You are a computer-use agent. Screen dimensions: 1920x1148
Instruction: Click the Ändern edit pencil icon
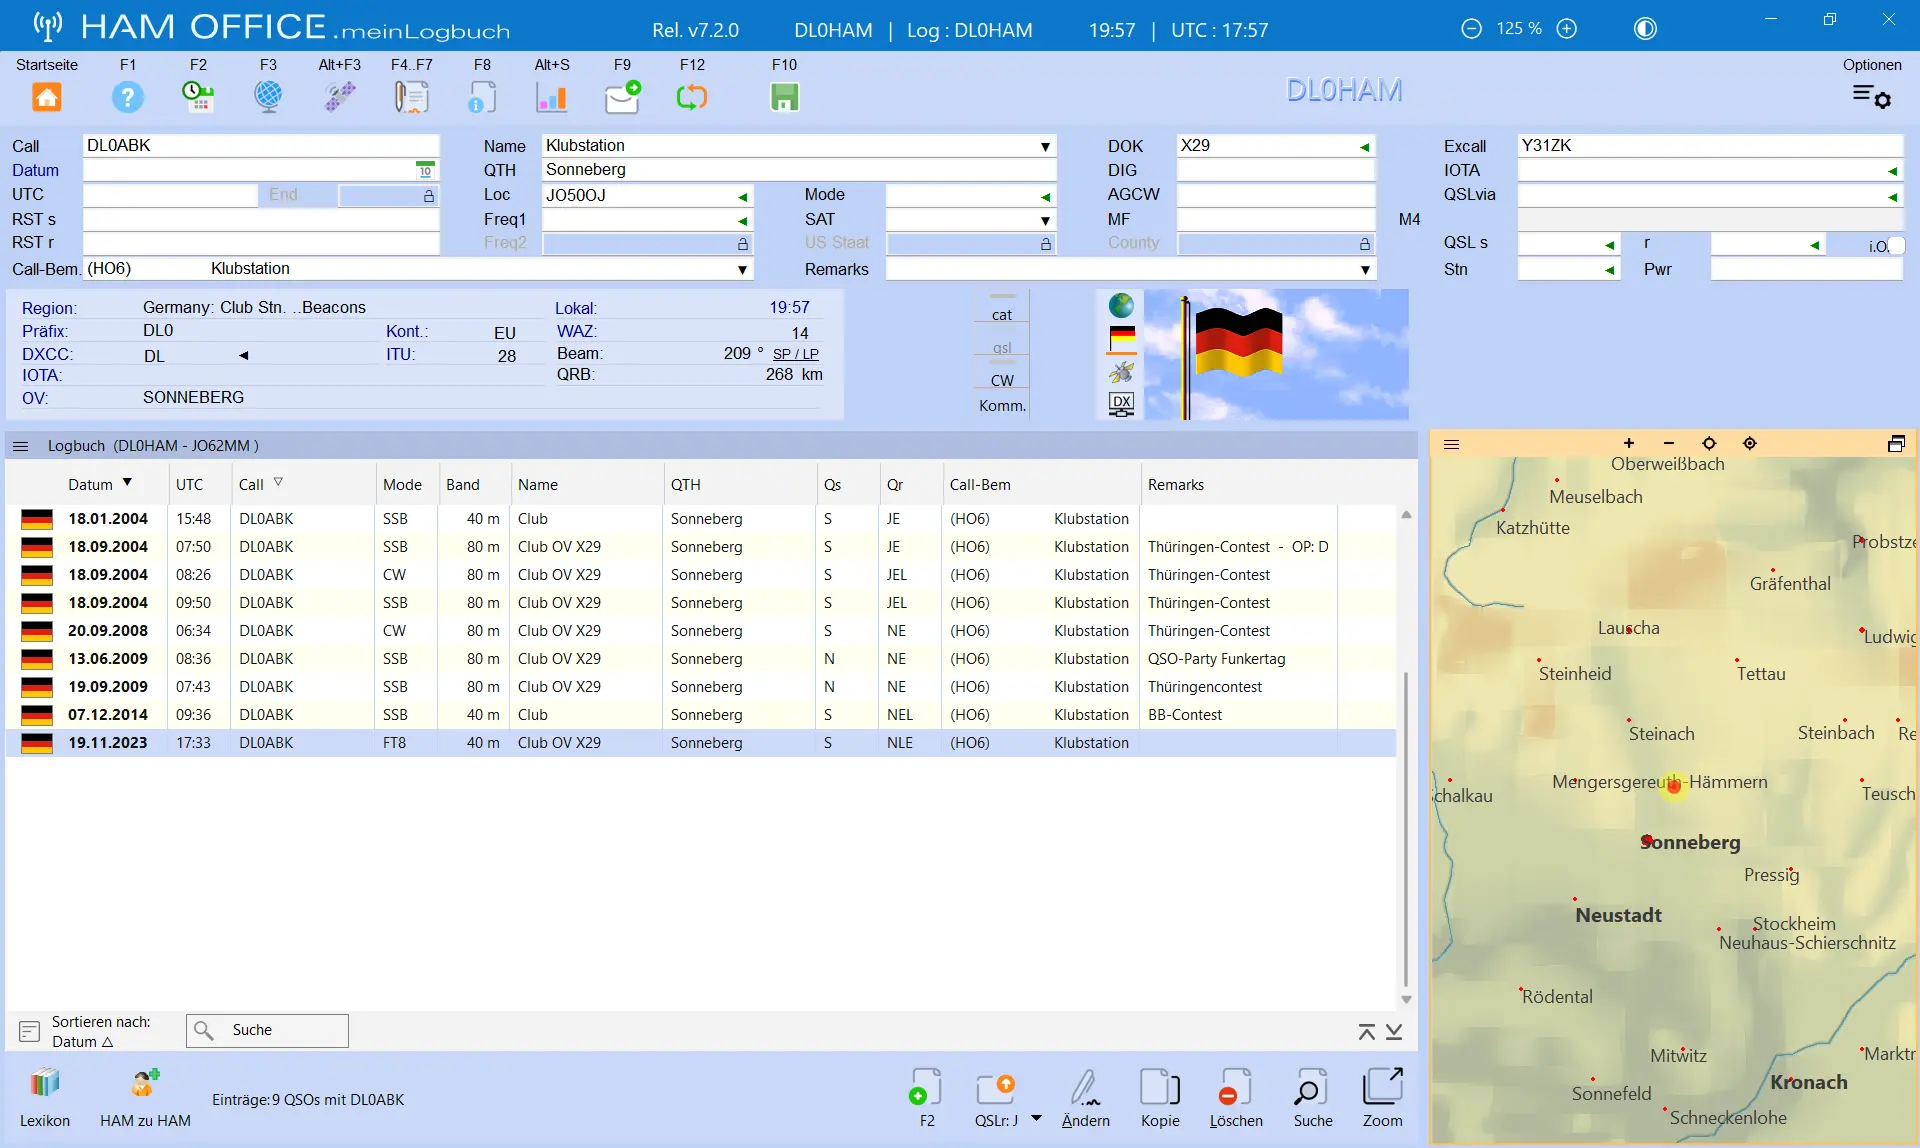1086,1089
